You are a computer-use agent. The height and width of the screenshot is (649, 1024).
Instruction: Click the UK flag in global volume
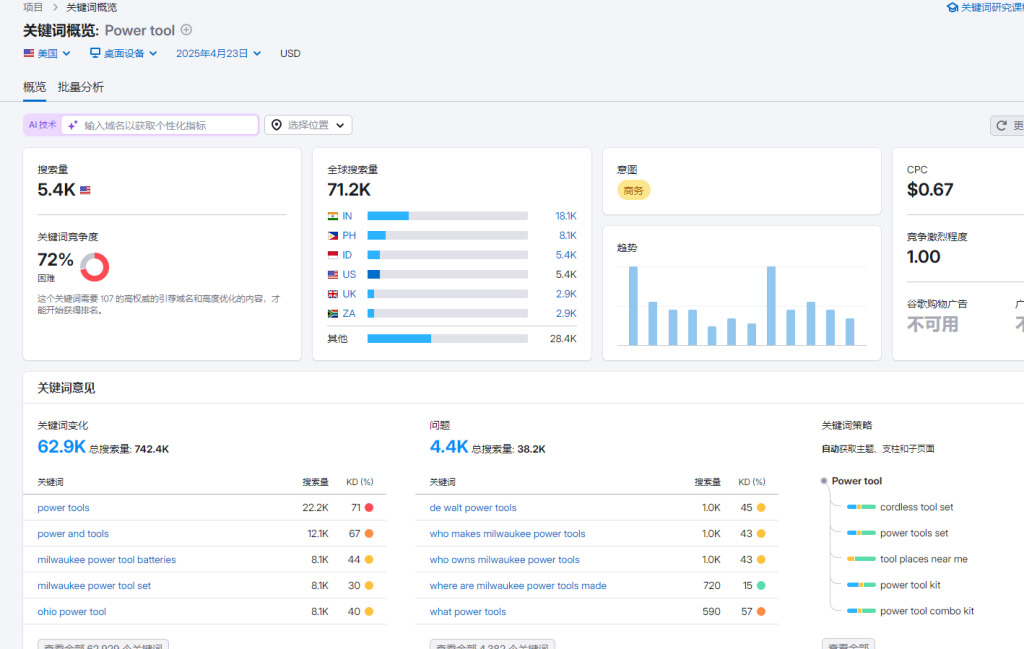click(333, 294)
